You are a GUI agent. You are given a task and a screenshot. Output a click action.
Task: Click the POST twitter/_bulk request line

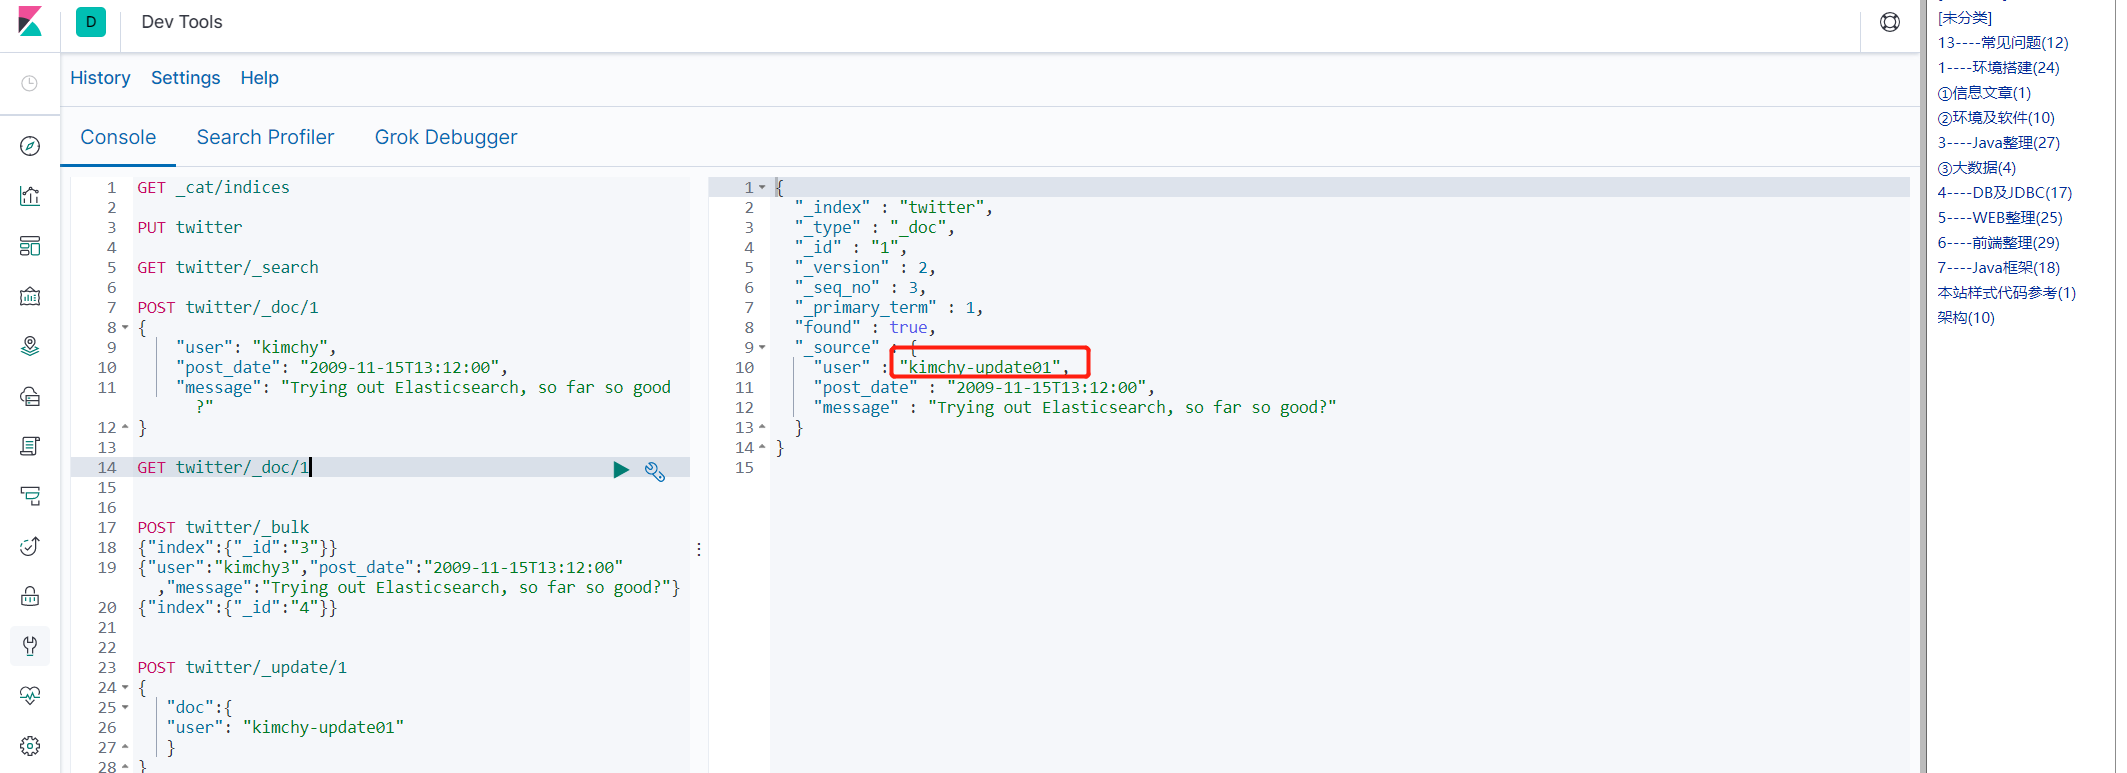tap(223, 527)
